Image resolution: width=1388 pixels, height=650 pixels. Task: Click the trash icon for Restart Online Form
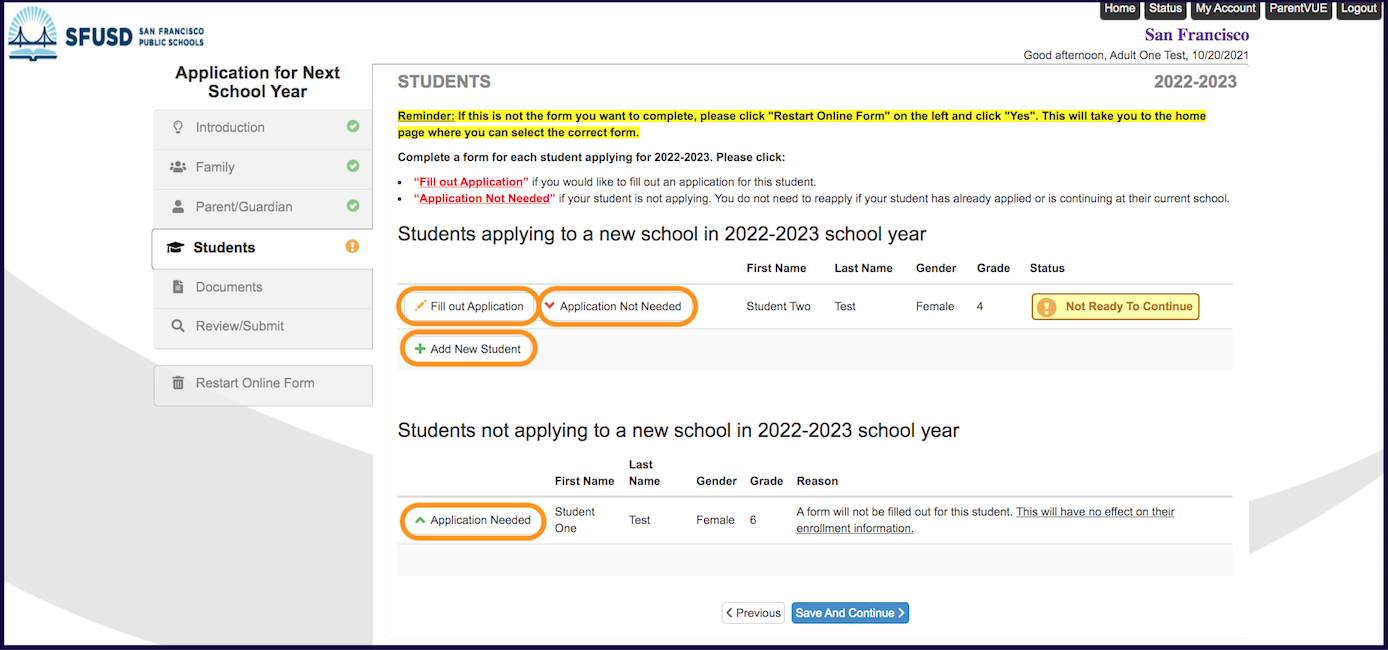[x=178, y=383]
